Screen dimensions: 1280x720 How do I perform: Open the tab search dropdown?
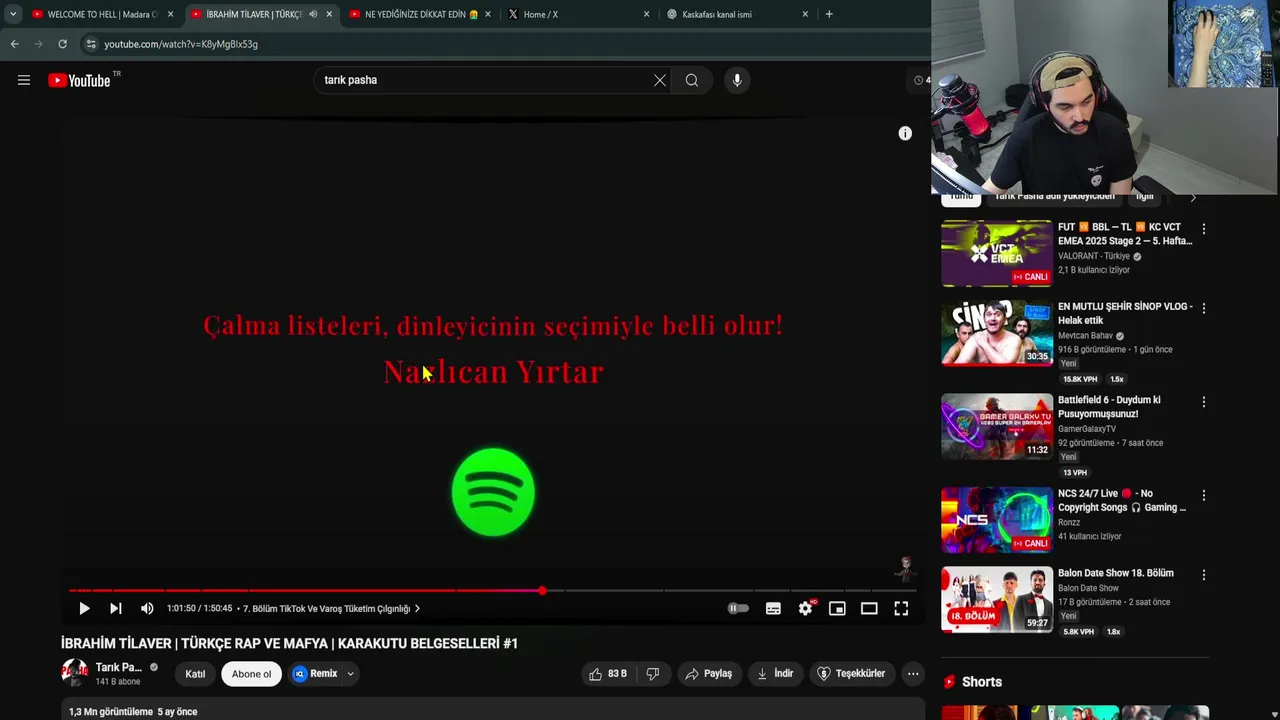pyautogui.click(x=13, y=14)
